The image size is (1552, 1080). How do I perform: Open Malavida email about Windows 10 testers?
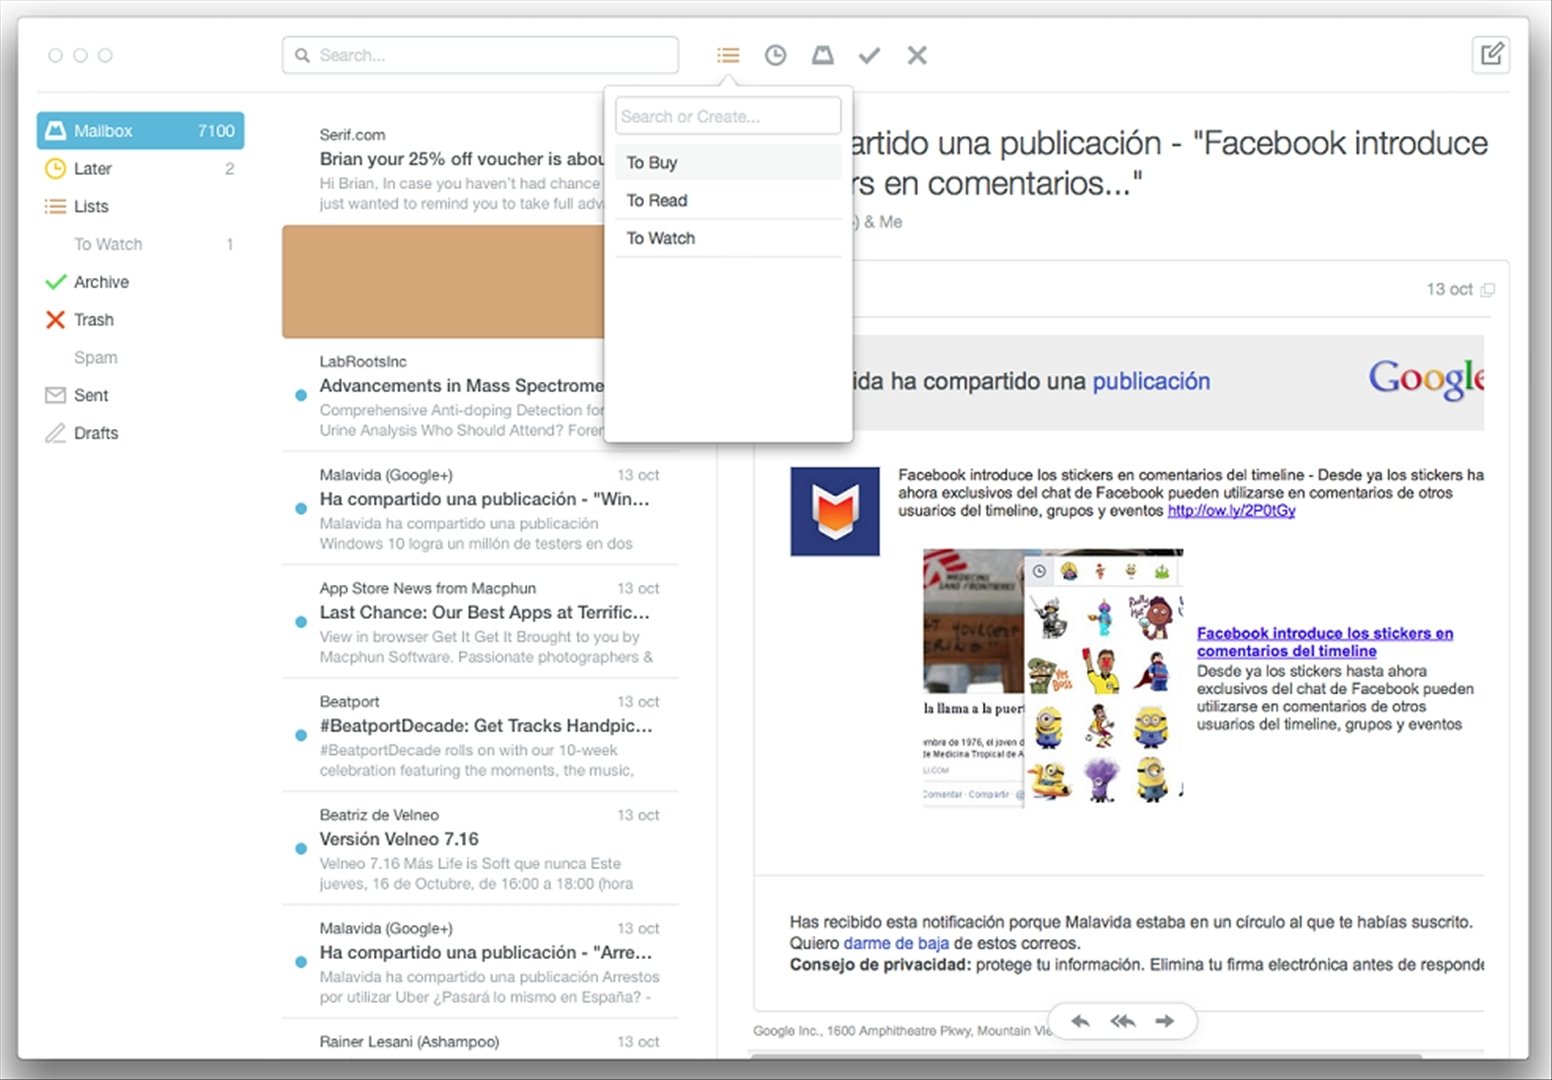click(x=480, y=508)
